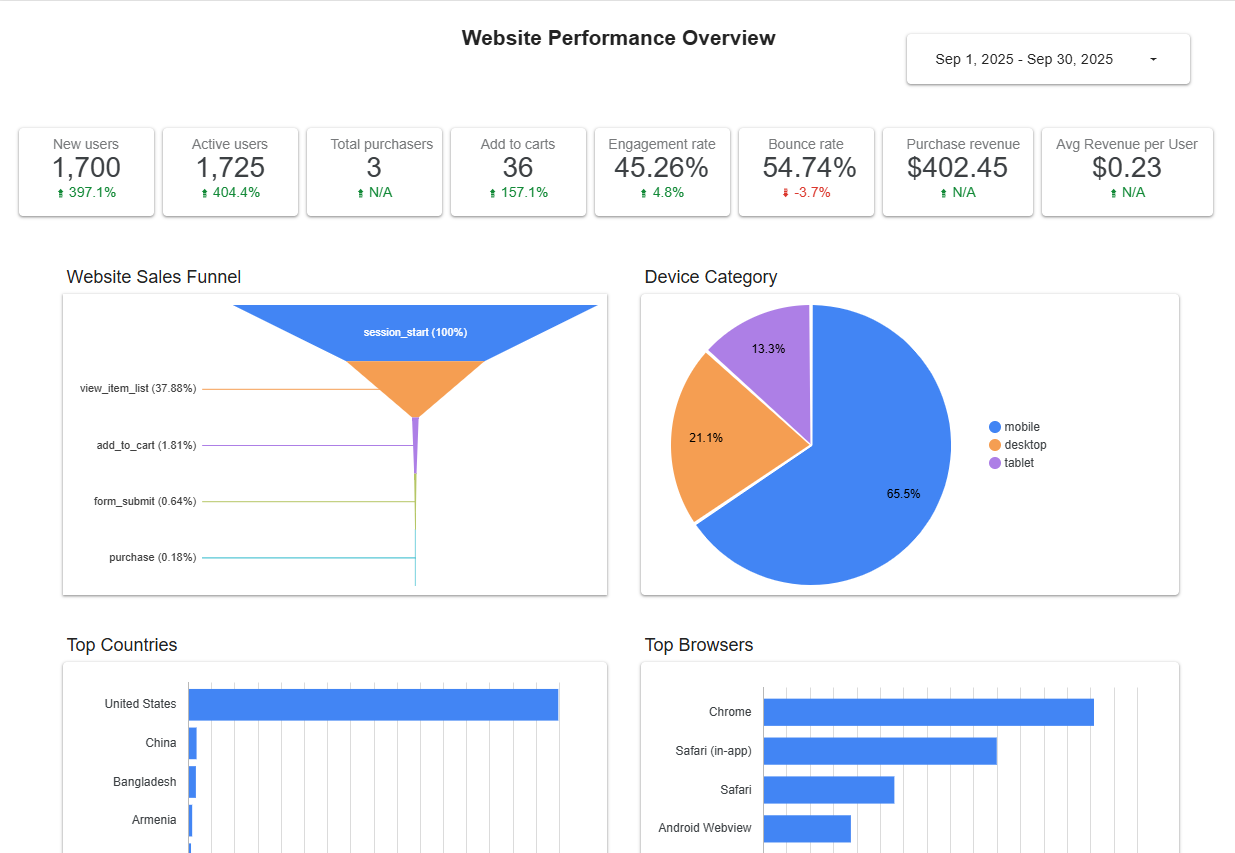Click the Chrome bar in Top Browsers
This screenshot has width=1235, height=853.
click(x=928, y=712)
